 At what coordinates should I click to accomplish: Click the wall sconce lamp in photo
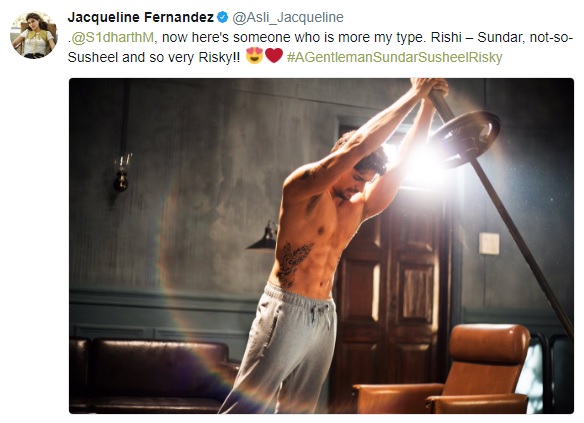(x=122, y=172)
